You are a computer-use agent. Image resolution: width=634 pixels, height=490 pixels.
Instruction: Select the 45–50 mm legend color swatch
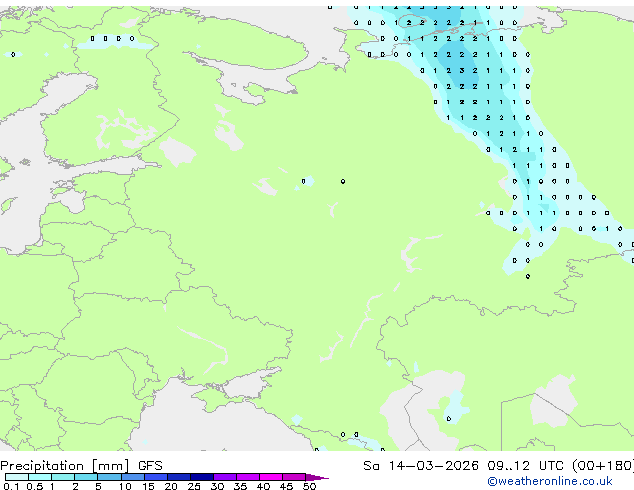coord(294,477)
